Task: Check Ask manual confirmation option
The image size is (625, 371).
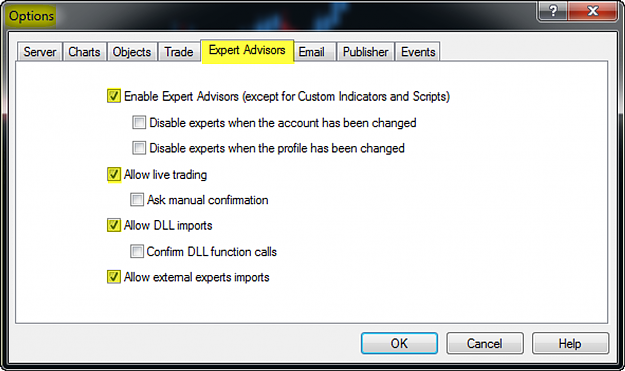Action: (x=137, y=200)
